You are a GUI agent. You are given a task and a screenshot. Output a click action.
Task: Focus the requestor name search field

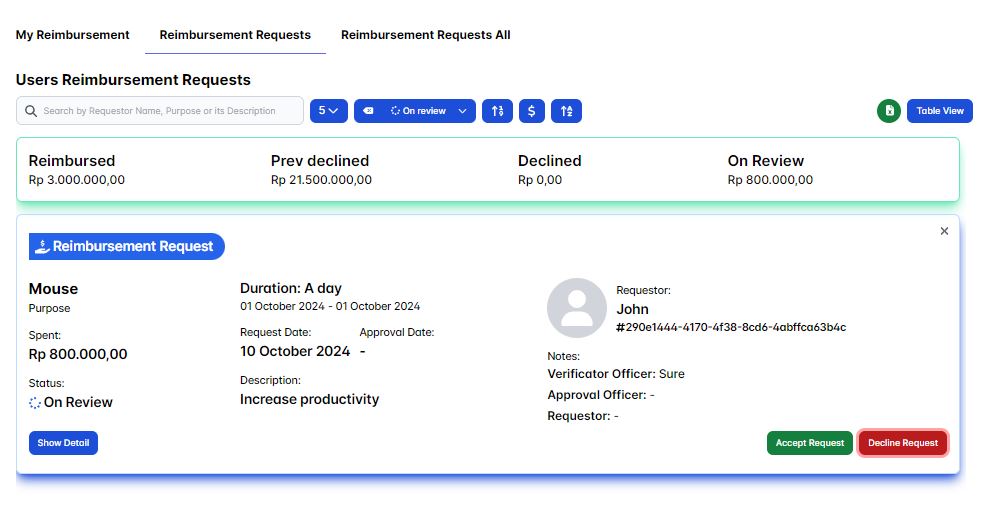coord(170,111)
